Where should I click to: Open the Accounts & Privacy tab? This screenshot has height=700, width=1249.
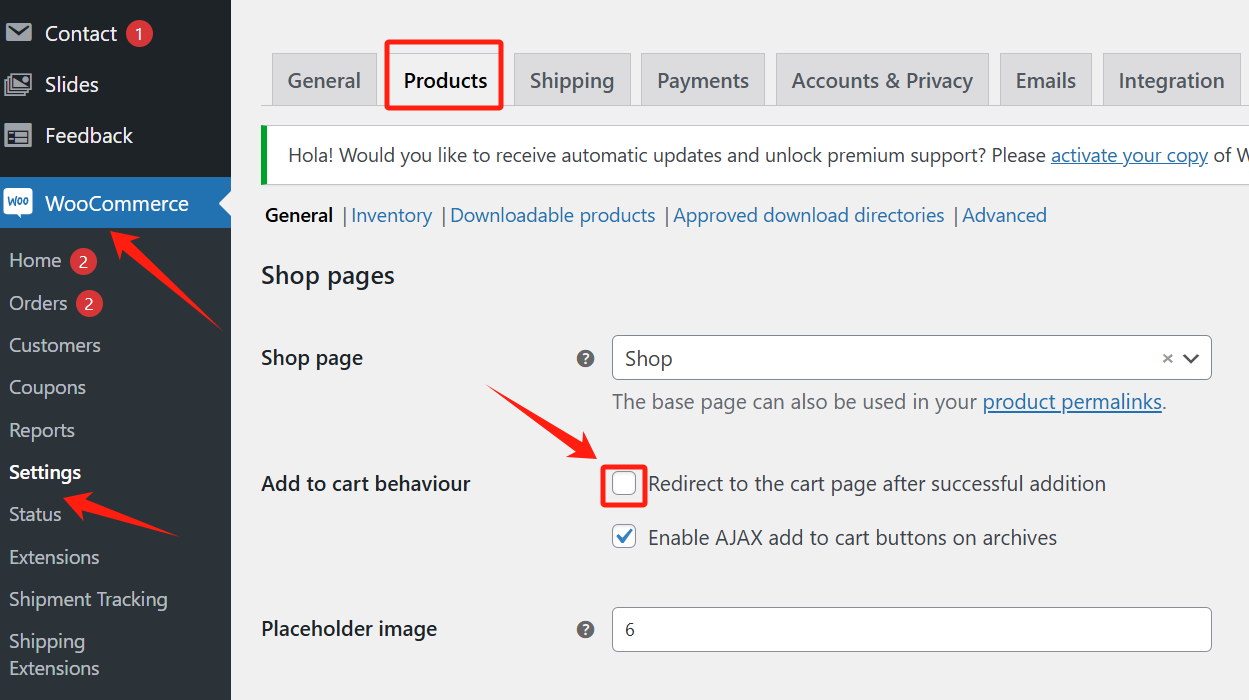tap(881, 78)
